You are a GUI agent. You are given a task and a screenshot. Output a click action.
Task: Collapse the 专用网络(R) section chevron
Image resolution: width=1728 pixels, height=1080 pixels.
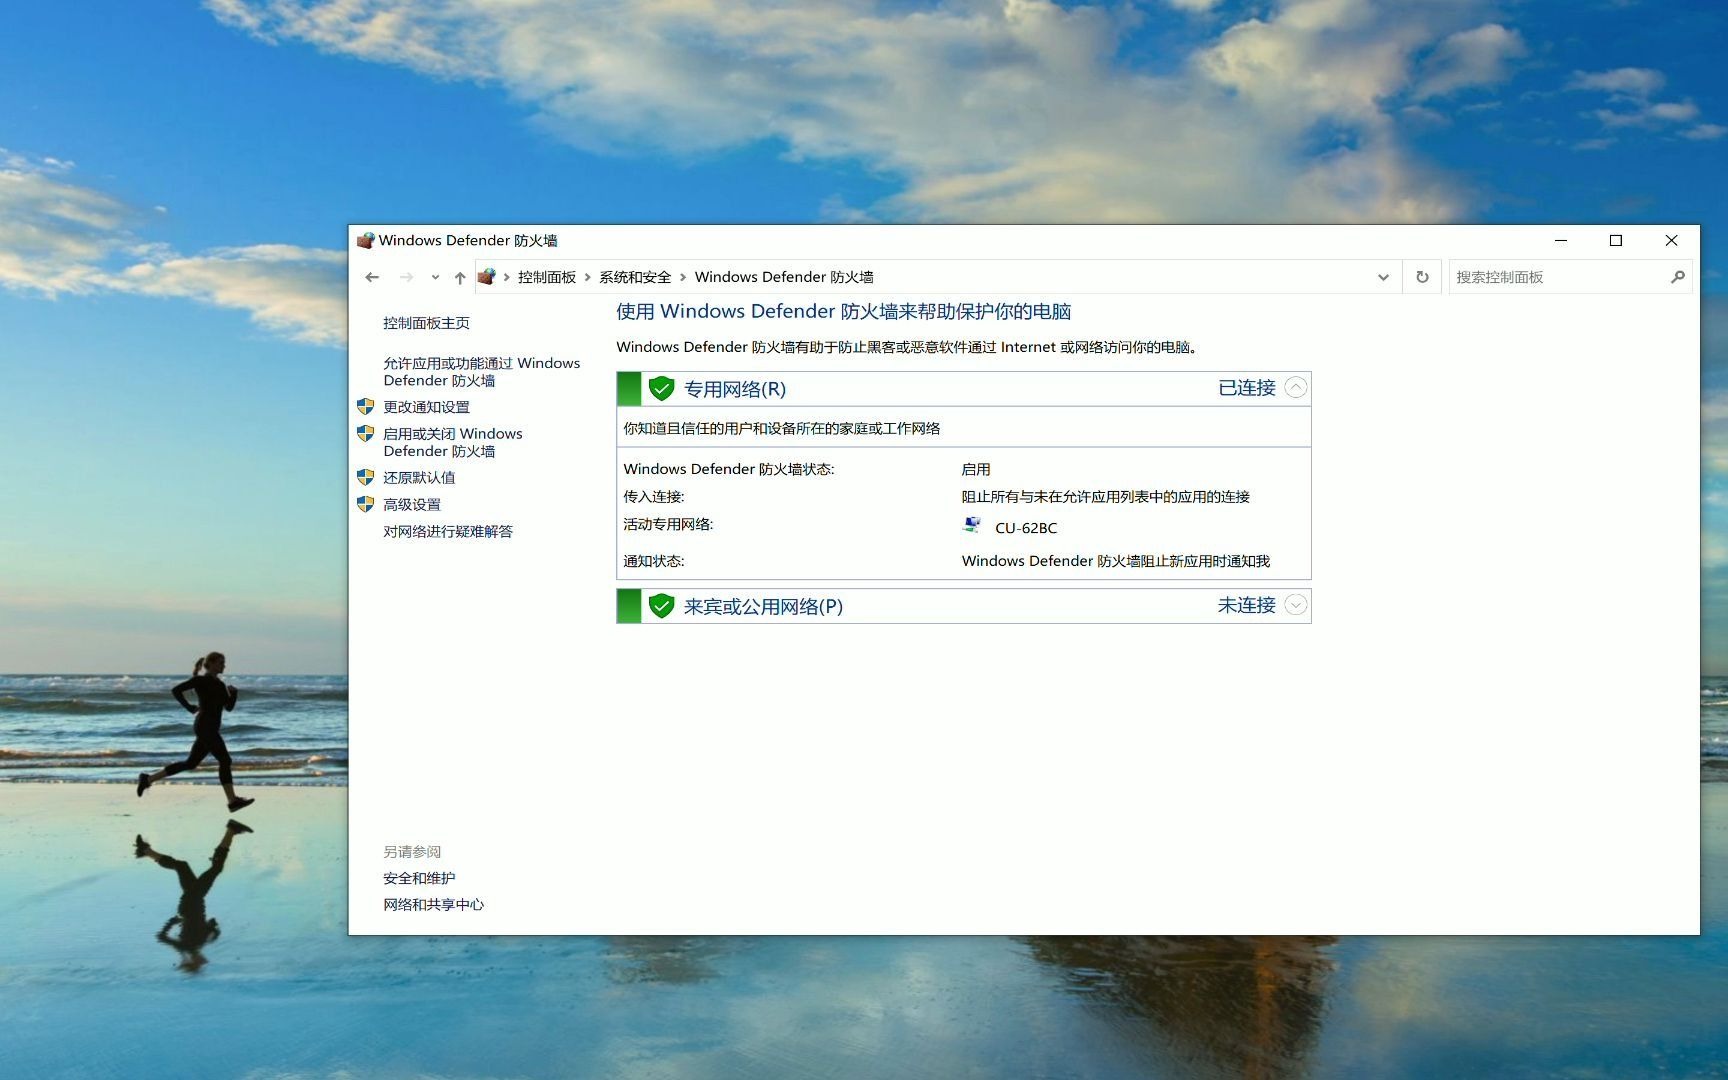pos(1296,387)
